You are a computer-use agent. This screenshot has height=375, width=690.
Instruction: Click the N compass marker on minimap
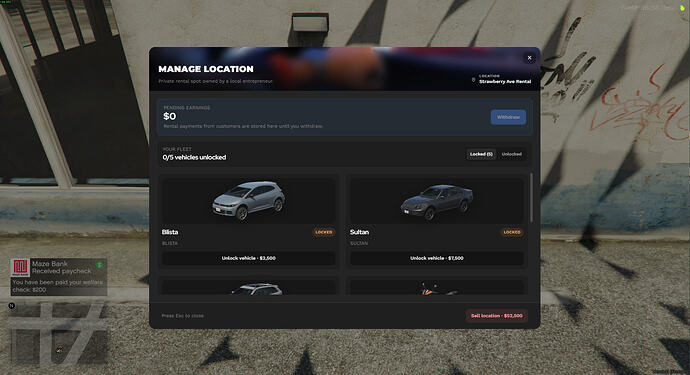pos(12,305)
